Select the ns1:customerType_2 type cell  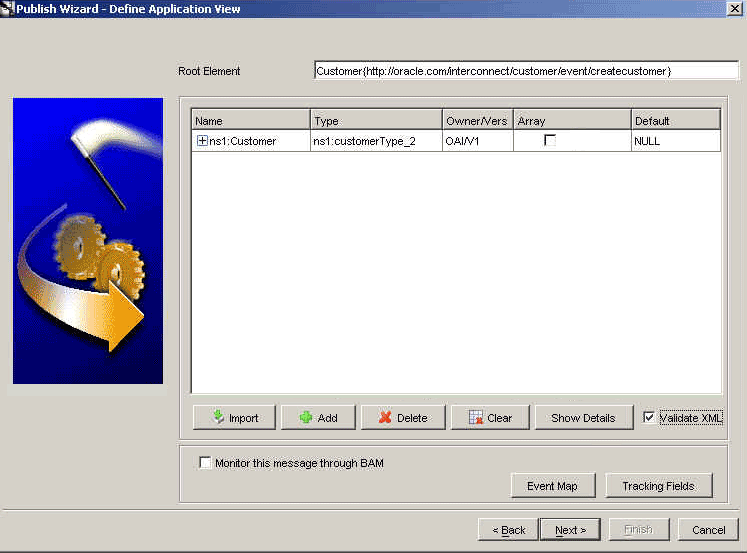[376, 141]
